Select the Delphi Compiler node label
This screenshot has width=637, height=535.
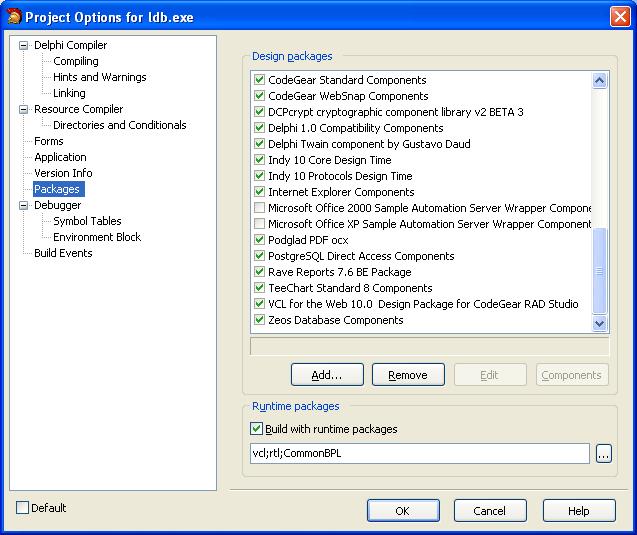point(70,45)
